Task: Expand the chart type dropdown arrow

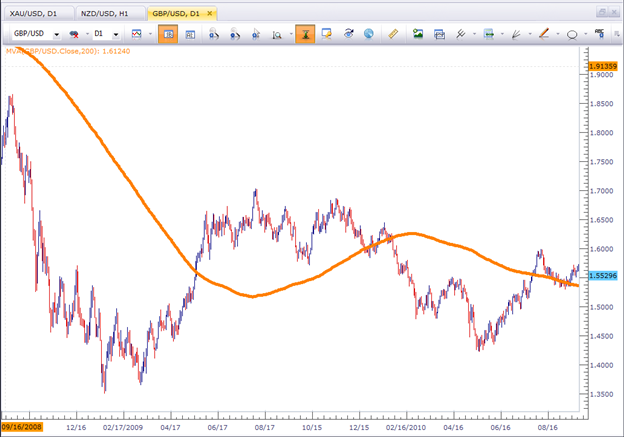Action: [x=150, y=34]
